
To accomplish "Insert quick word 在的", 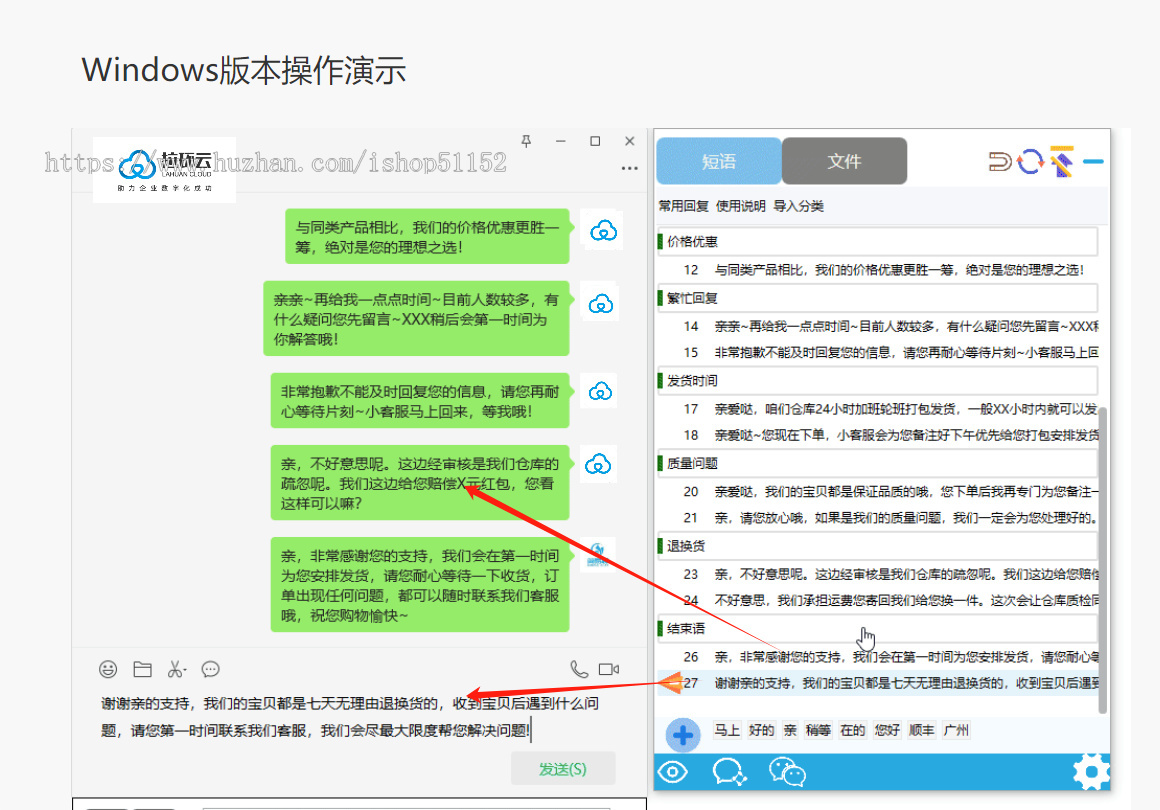I will (853, 730).
